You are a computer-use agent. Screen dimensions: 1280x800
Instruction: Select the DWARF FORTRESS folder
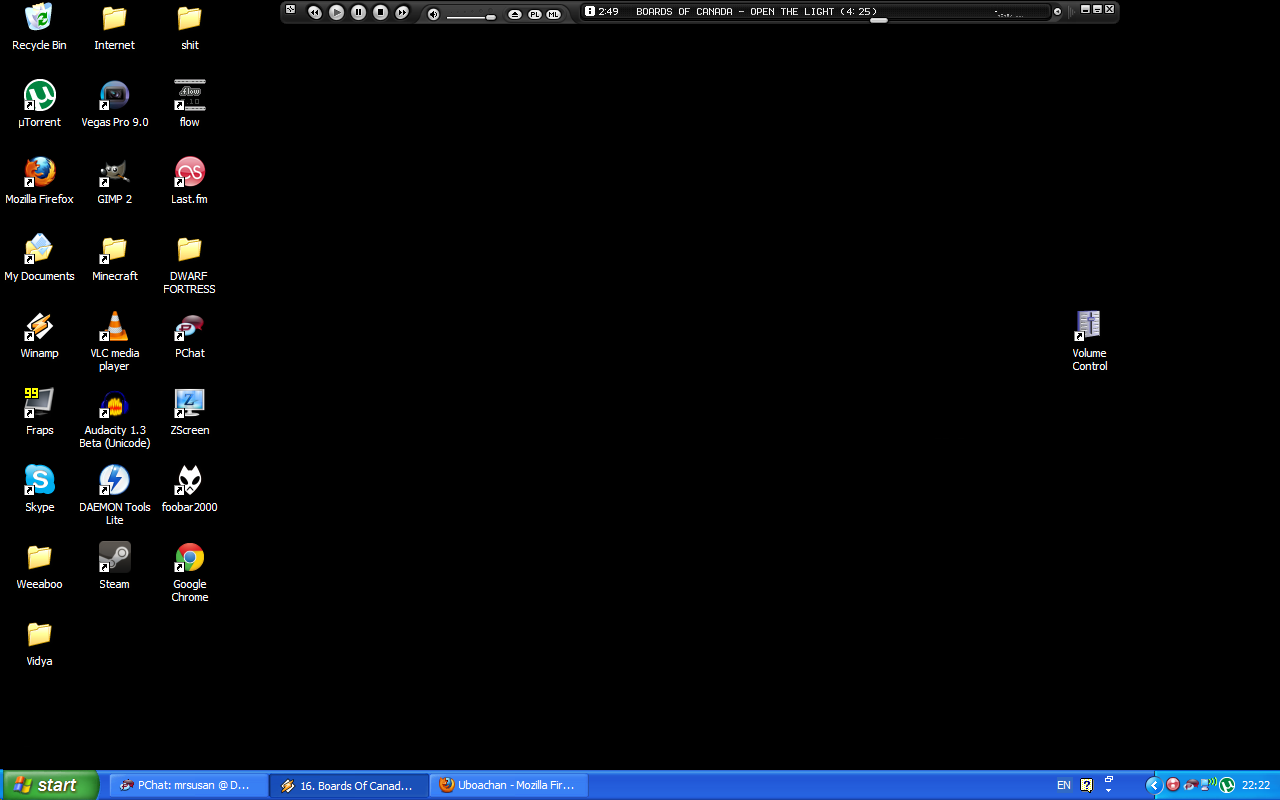point(189,264)
